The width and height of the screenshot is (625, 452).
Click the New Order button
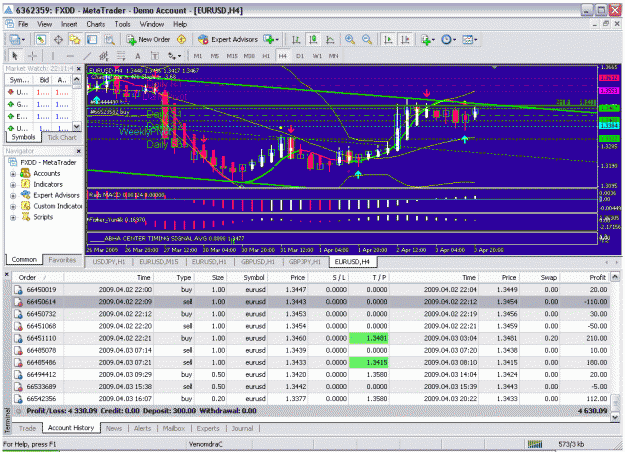coord(148,39)
